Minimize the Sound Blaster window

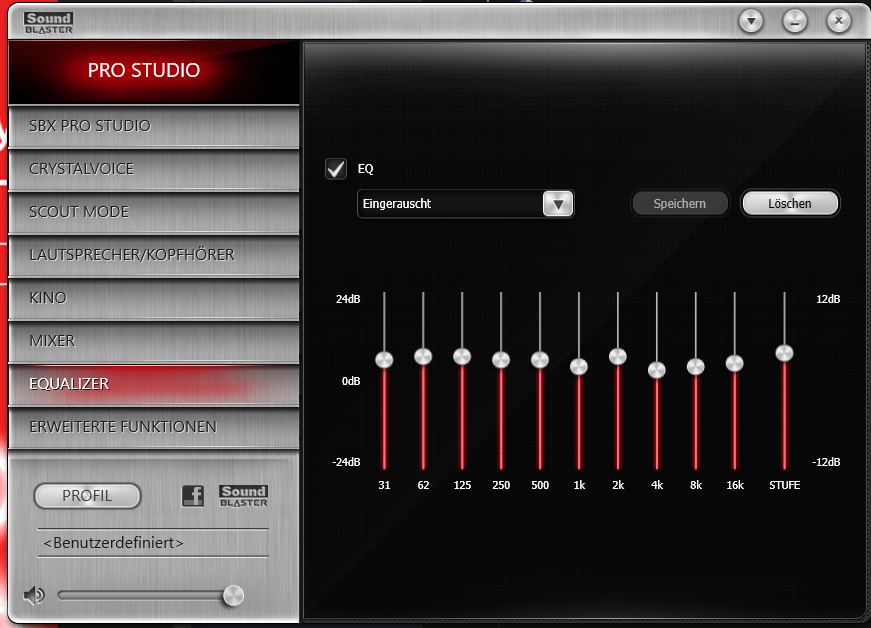795,22
